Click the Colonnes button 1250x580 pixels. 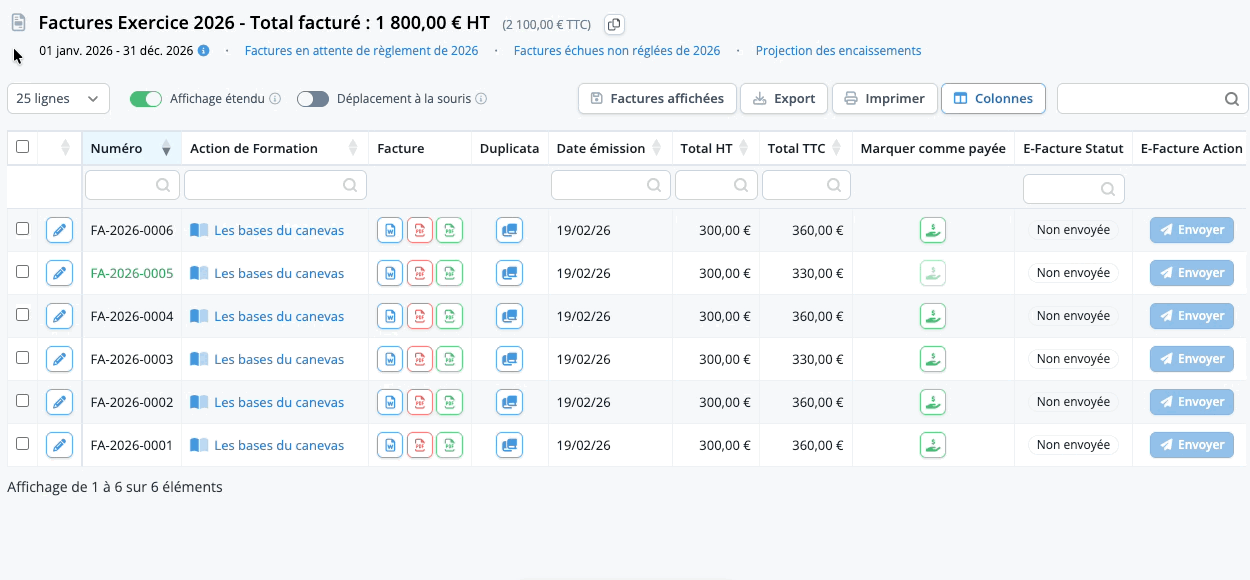point(993,99)
